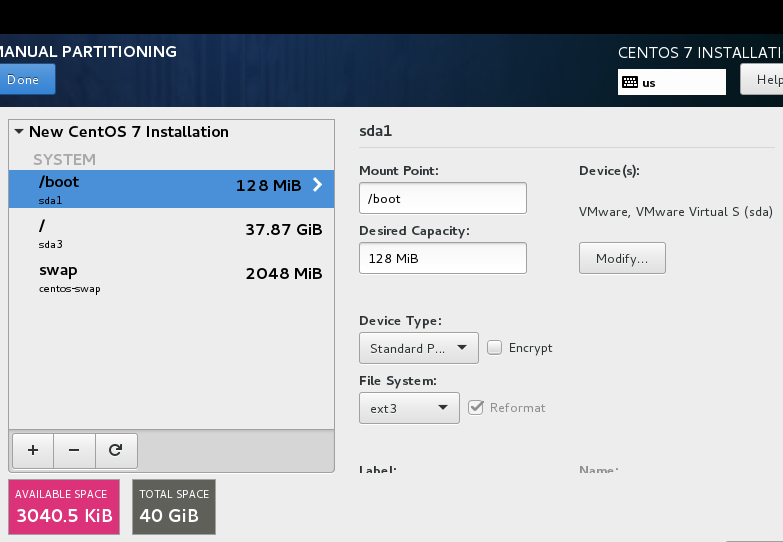Click the 2048 MiB swap size
Image resolution: width=783 pixels, height=542 pixels.
pos(284,274)
